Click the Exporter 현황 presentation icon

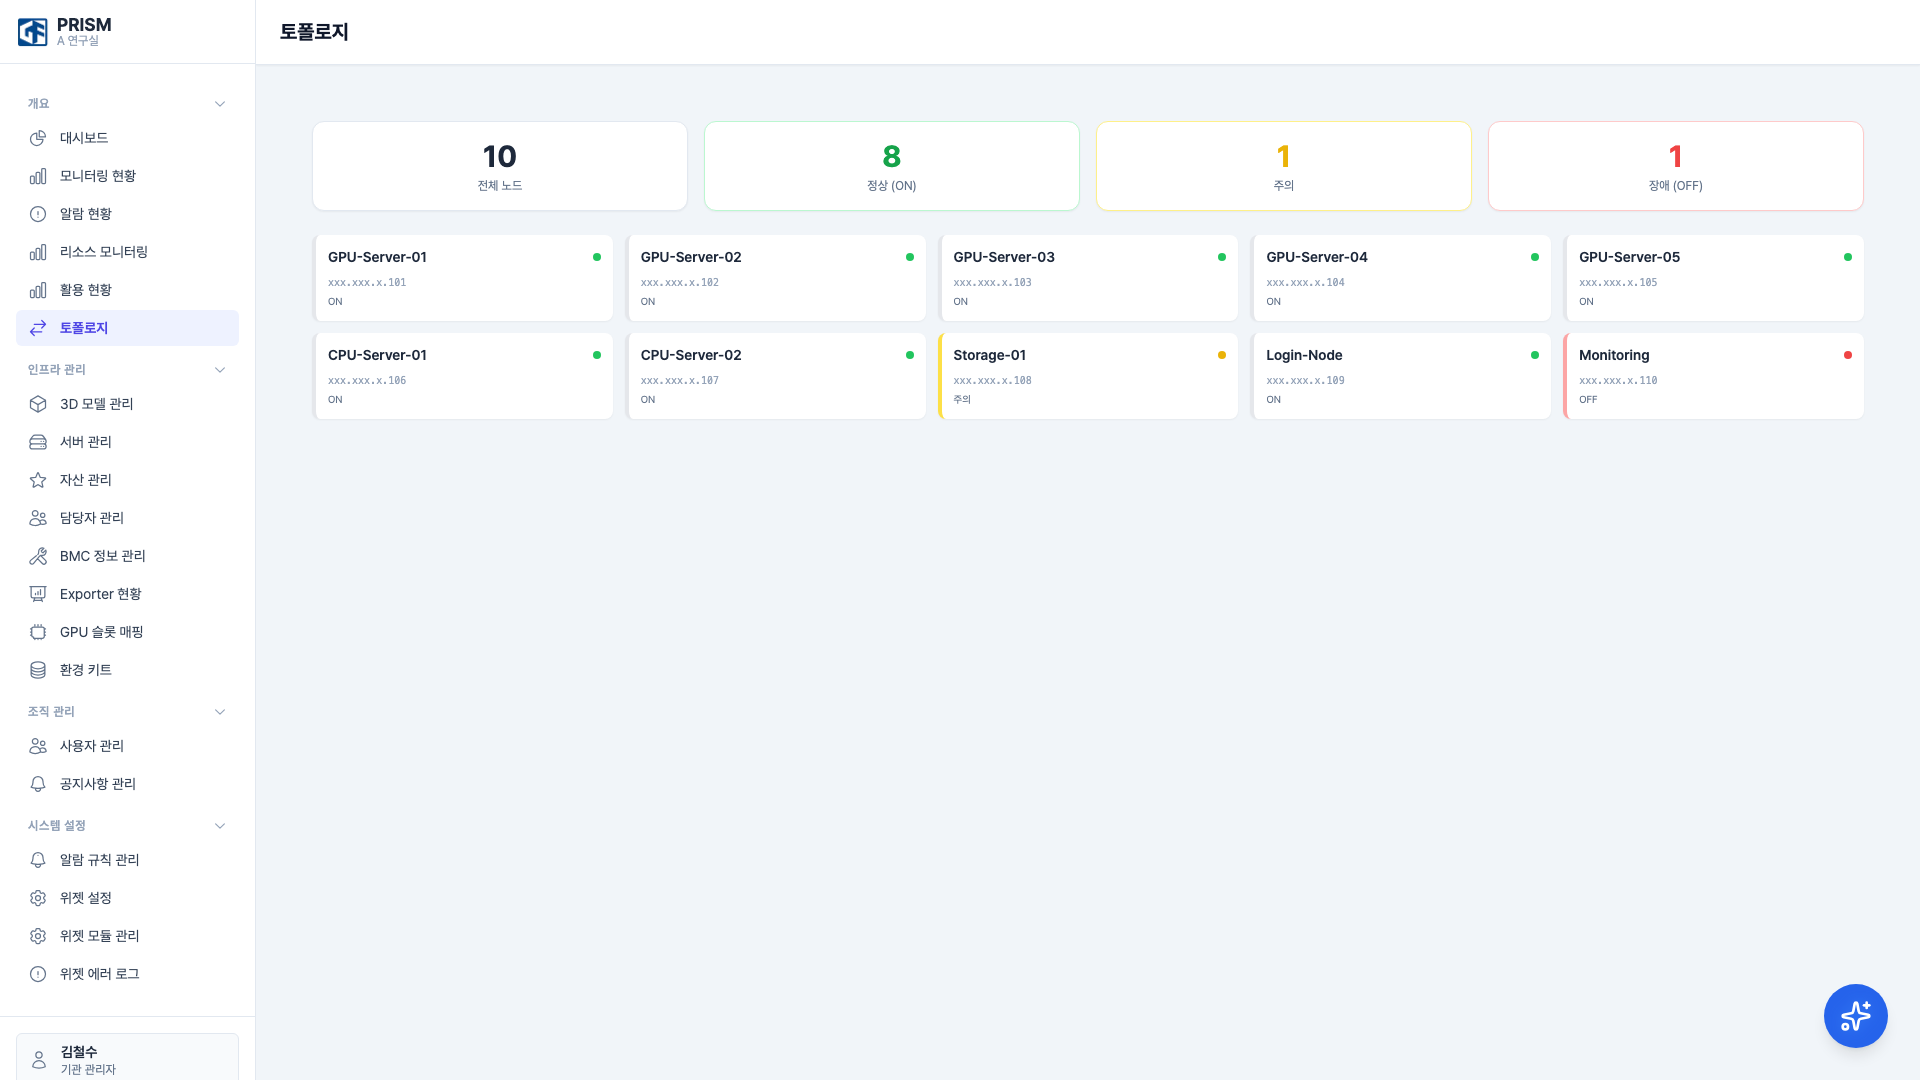click(38, 594)
